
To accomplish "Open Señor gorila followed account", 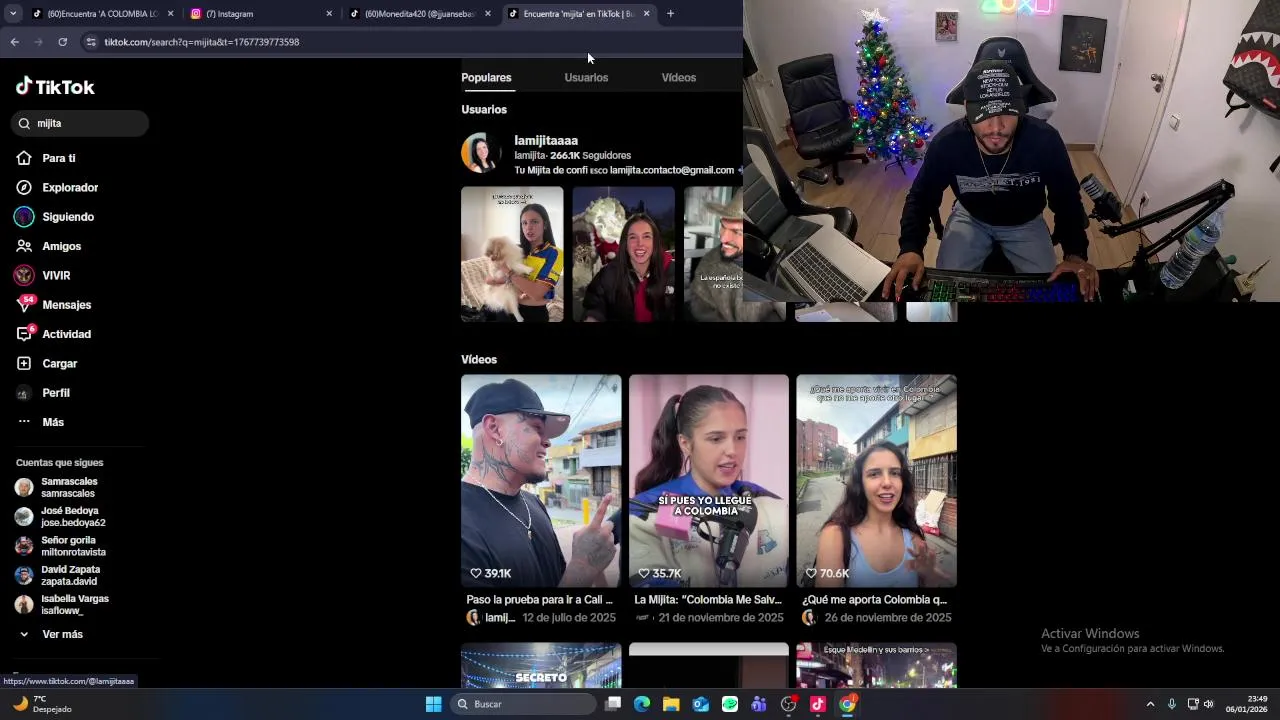I will 72,546.
